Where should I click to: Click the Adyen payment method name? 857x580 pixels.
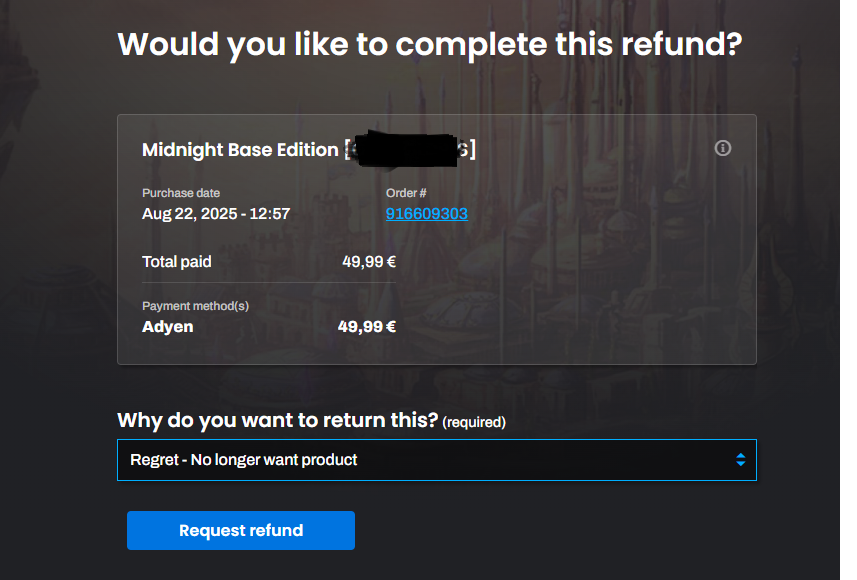tap(168, 327)
